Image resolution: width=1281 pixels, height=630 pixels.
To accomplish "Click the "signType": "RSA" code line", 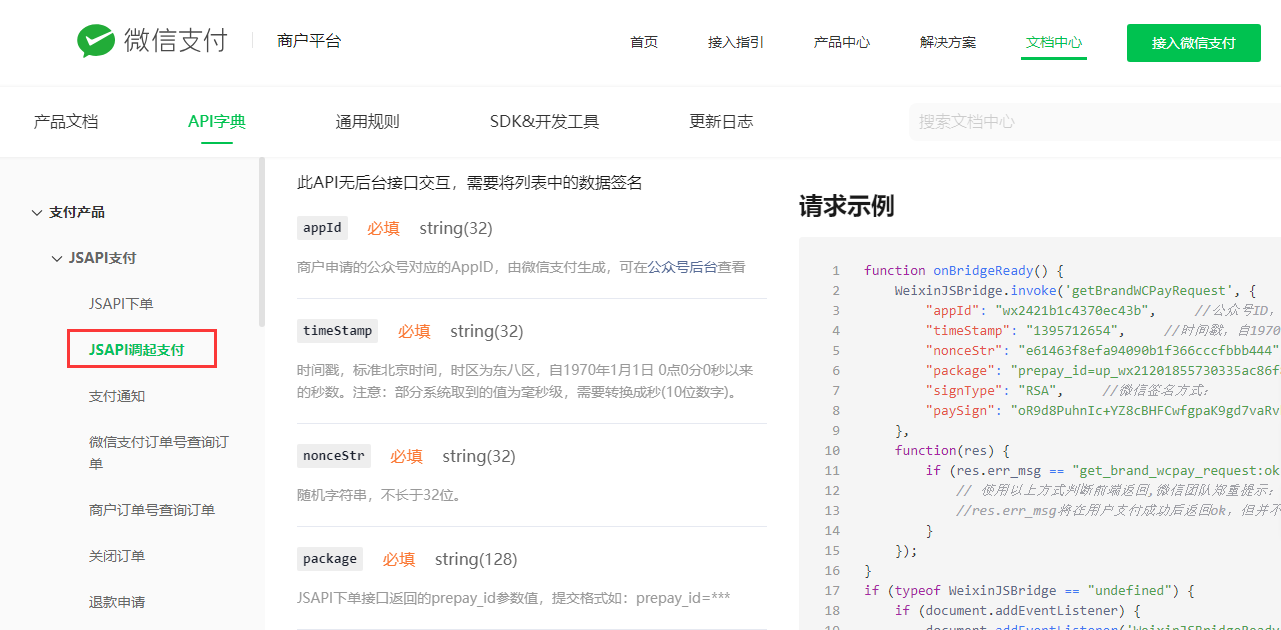I will pos(1067,390).
